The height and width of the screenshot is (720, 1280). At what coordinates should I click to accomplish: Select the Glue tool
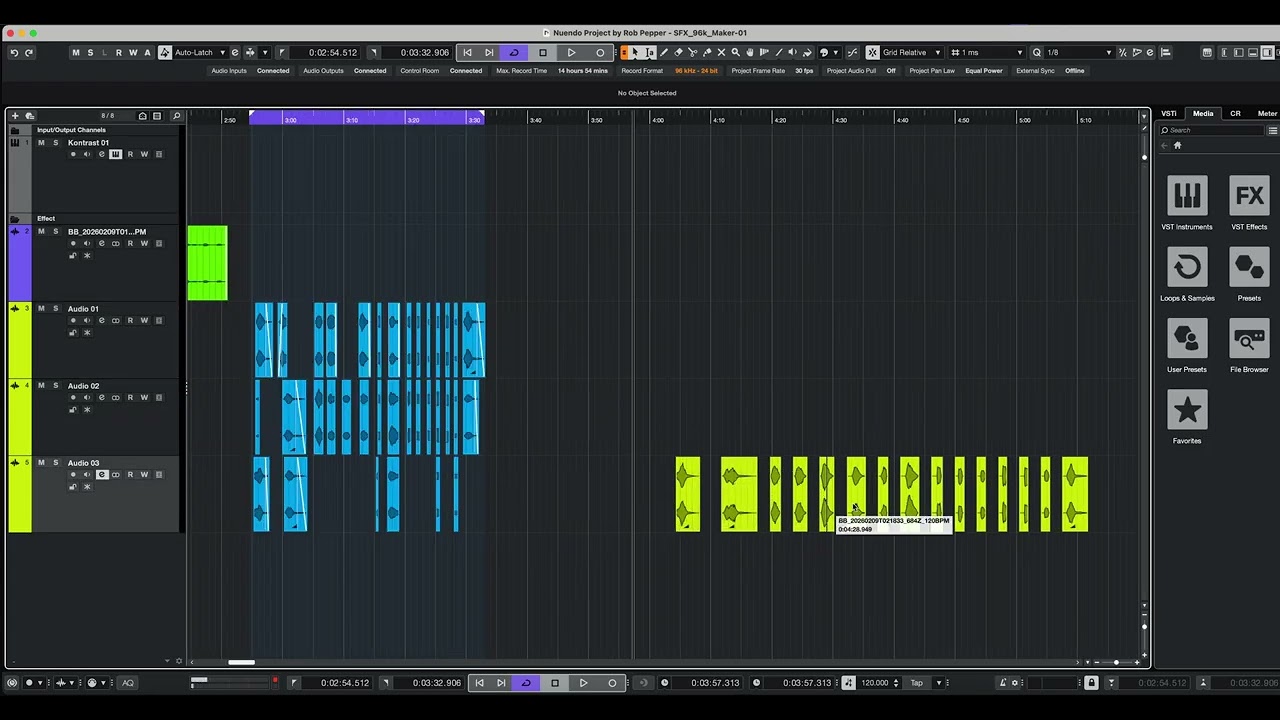click(707, 52)
